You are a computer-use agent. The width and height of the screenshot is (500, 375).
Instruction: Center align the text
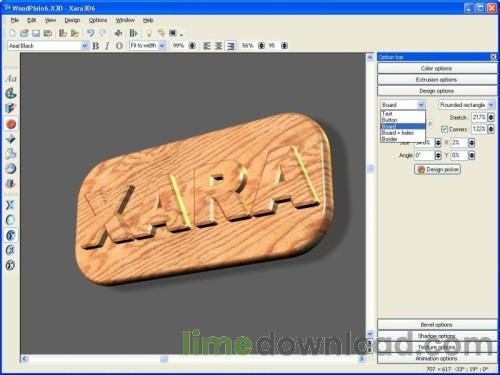[218, 46]
